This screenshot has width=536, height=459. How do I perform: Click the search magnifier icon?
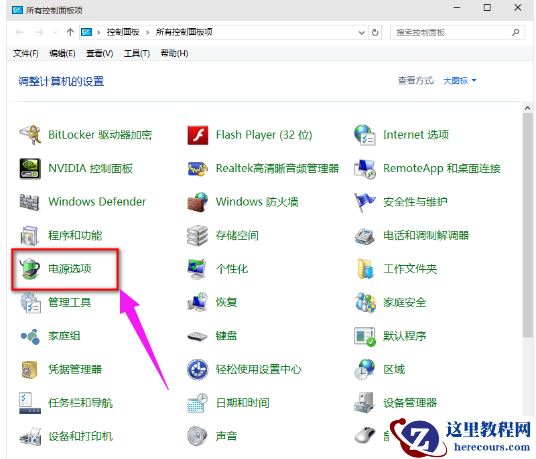click(x=515, y=32)
